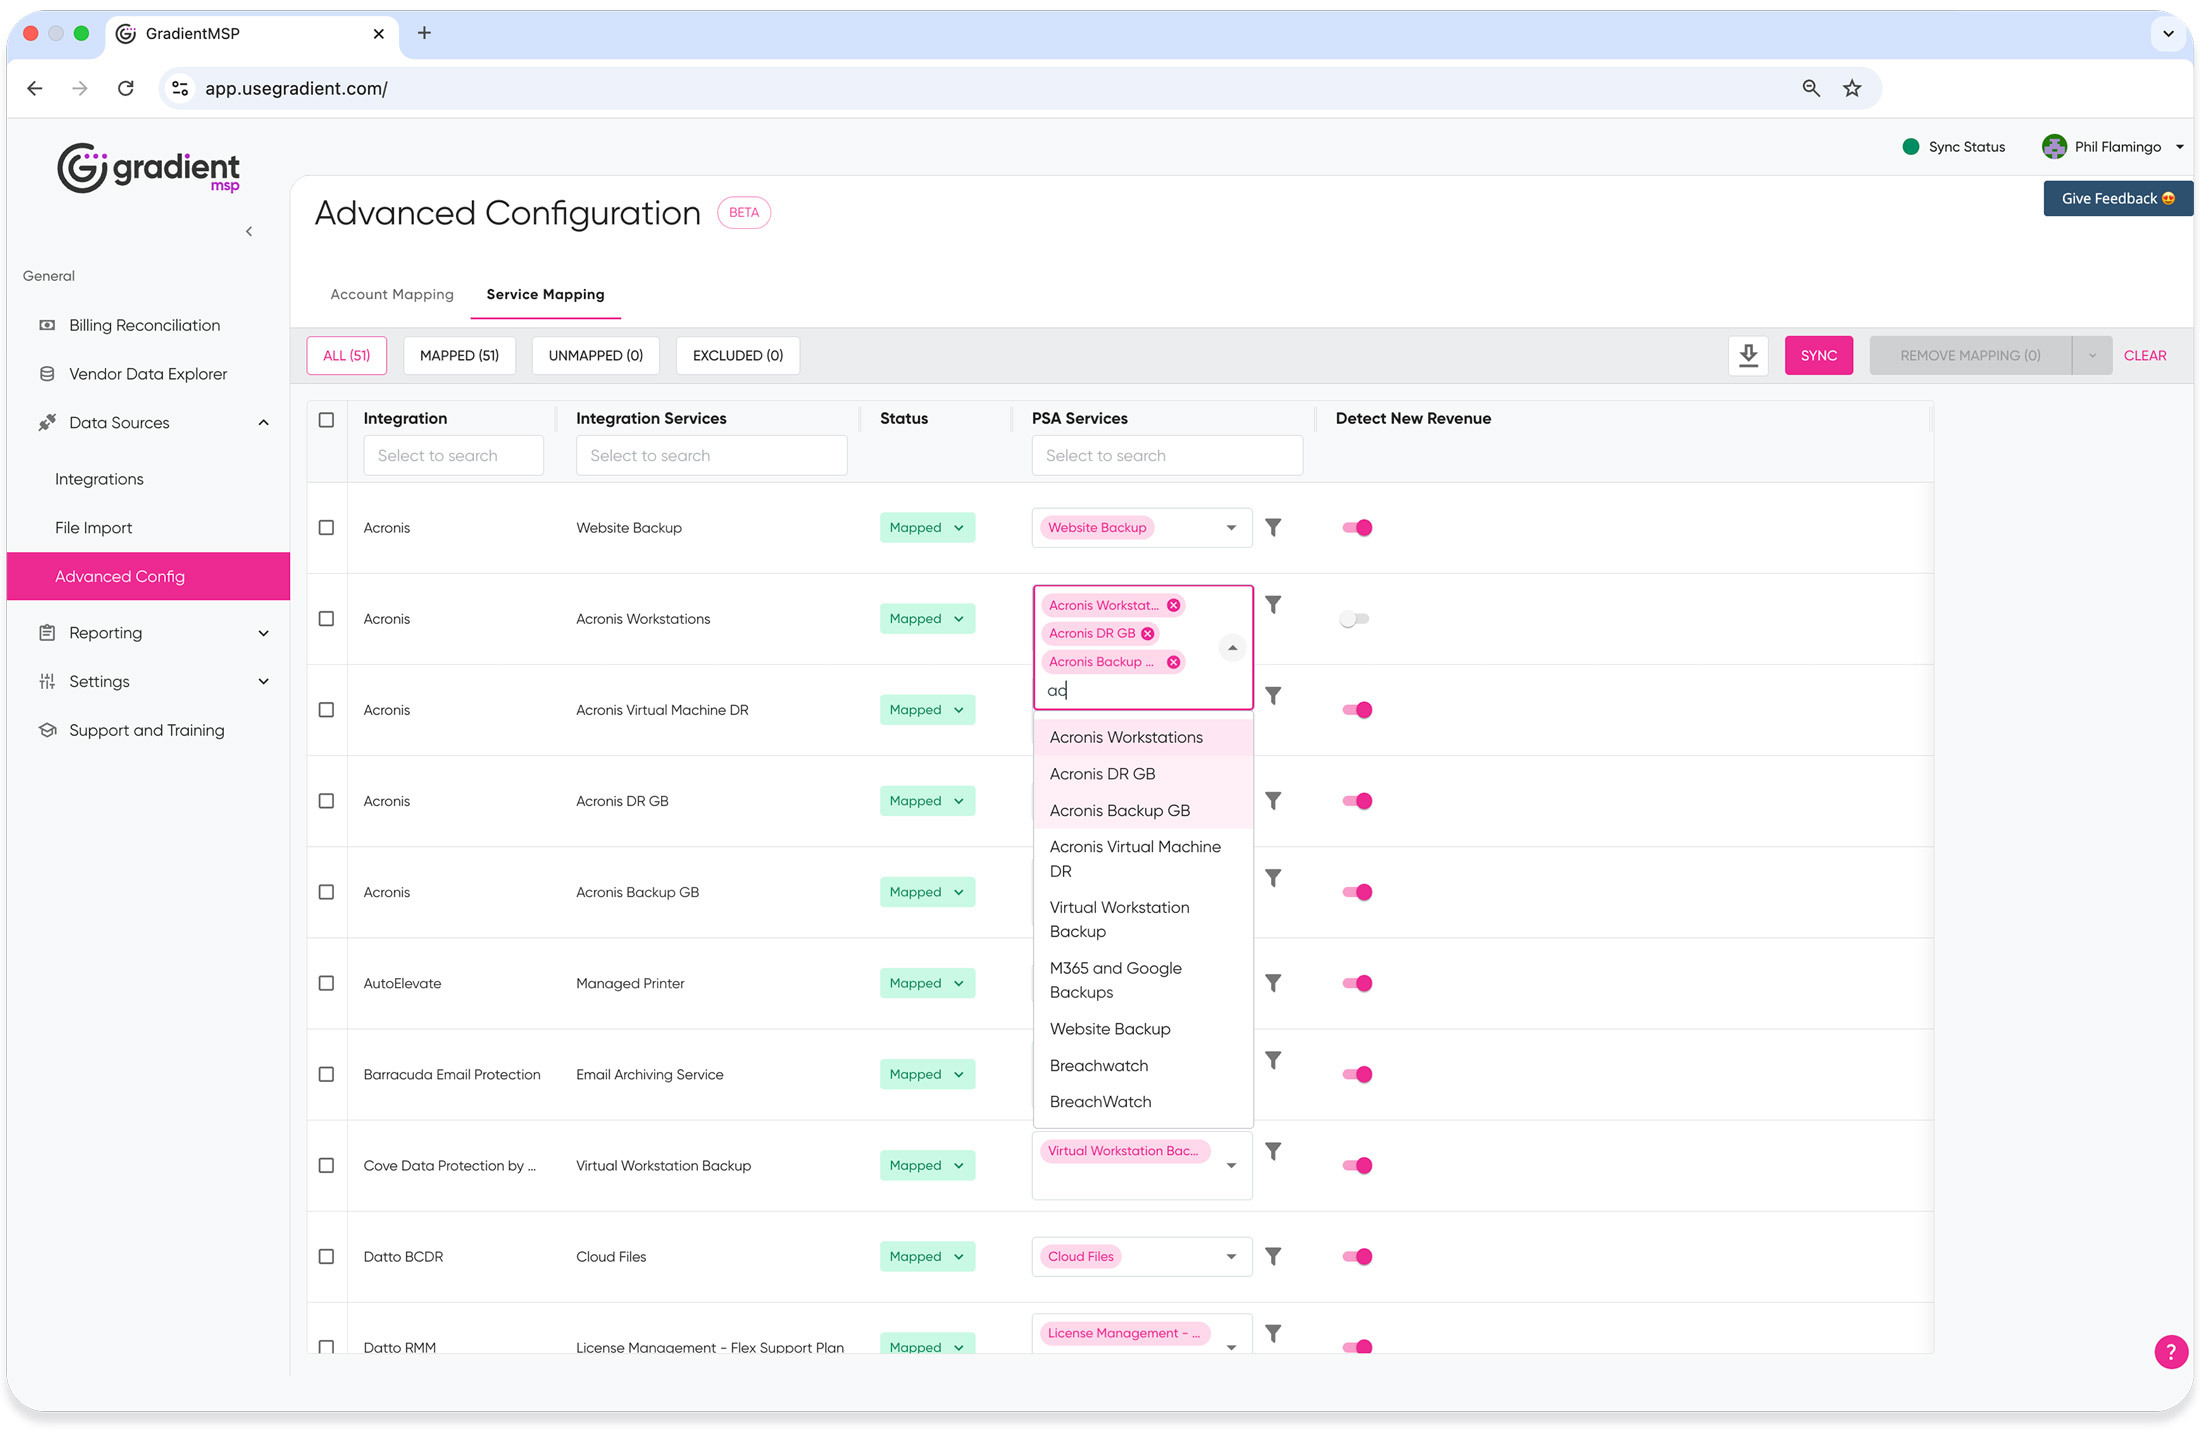Switch to the Account Mapping tab

(x=391, y=294)
